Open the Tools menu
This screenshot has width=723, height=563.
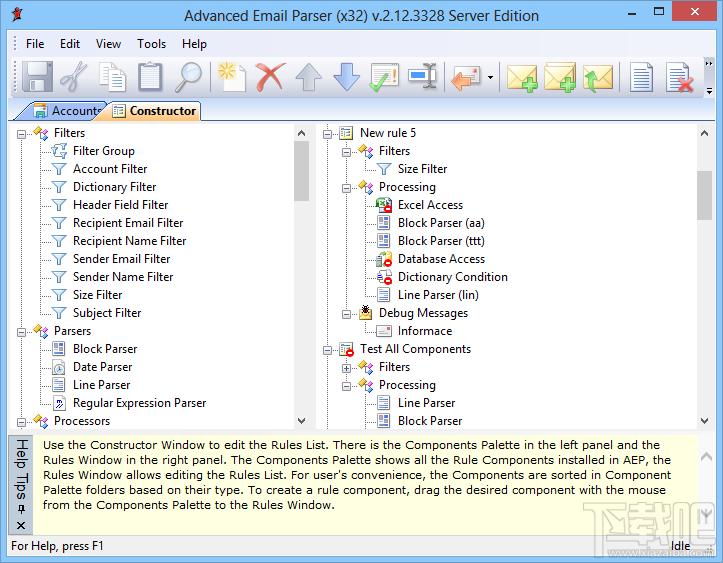[x=151, y=44]
